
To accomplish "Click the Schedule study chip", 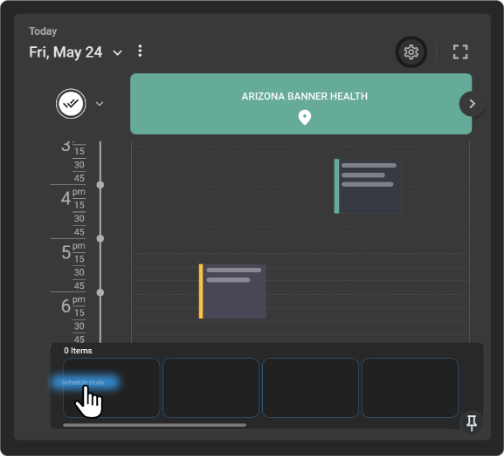I will click(85, 382).
